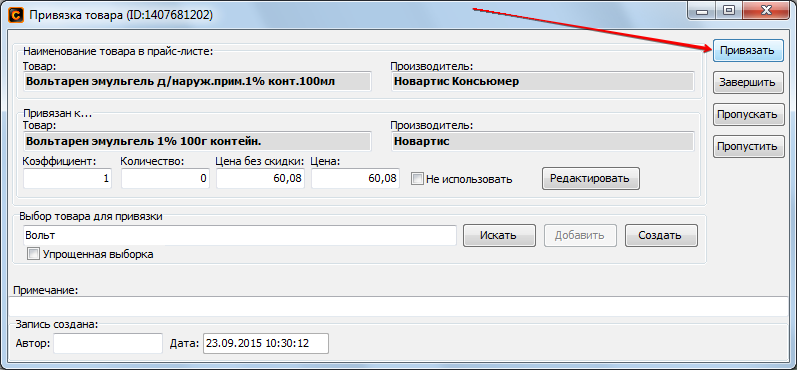Viewport: 797px width, 370px height.
Task: Click the Дата field 23.09.2015 10:30:12
Action: pyautogui.click(x=266, y=344)
